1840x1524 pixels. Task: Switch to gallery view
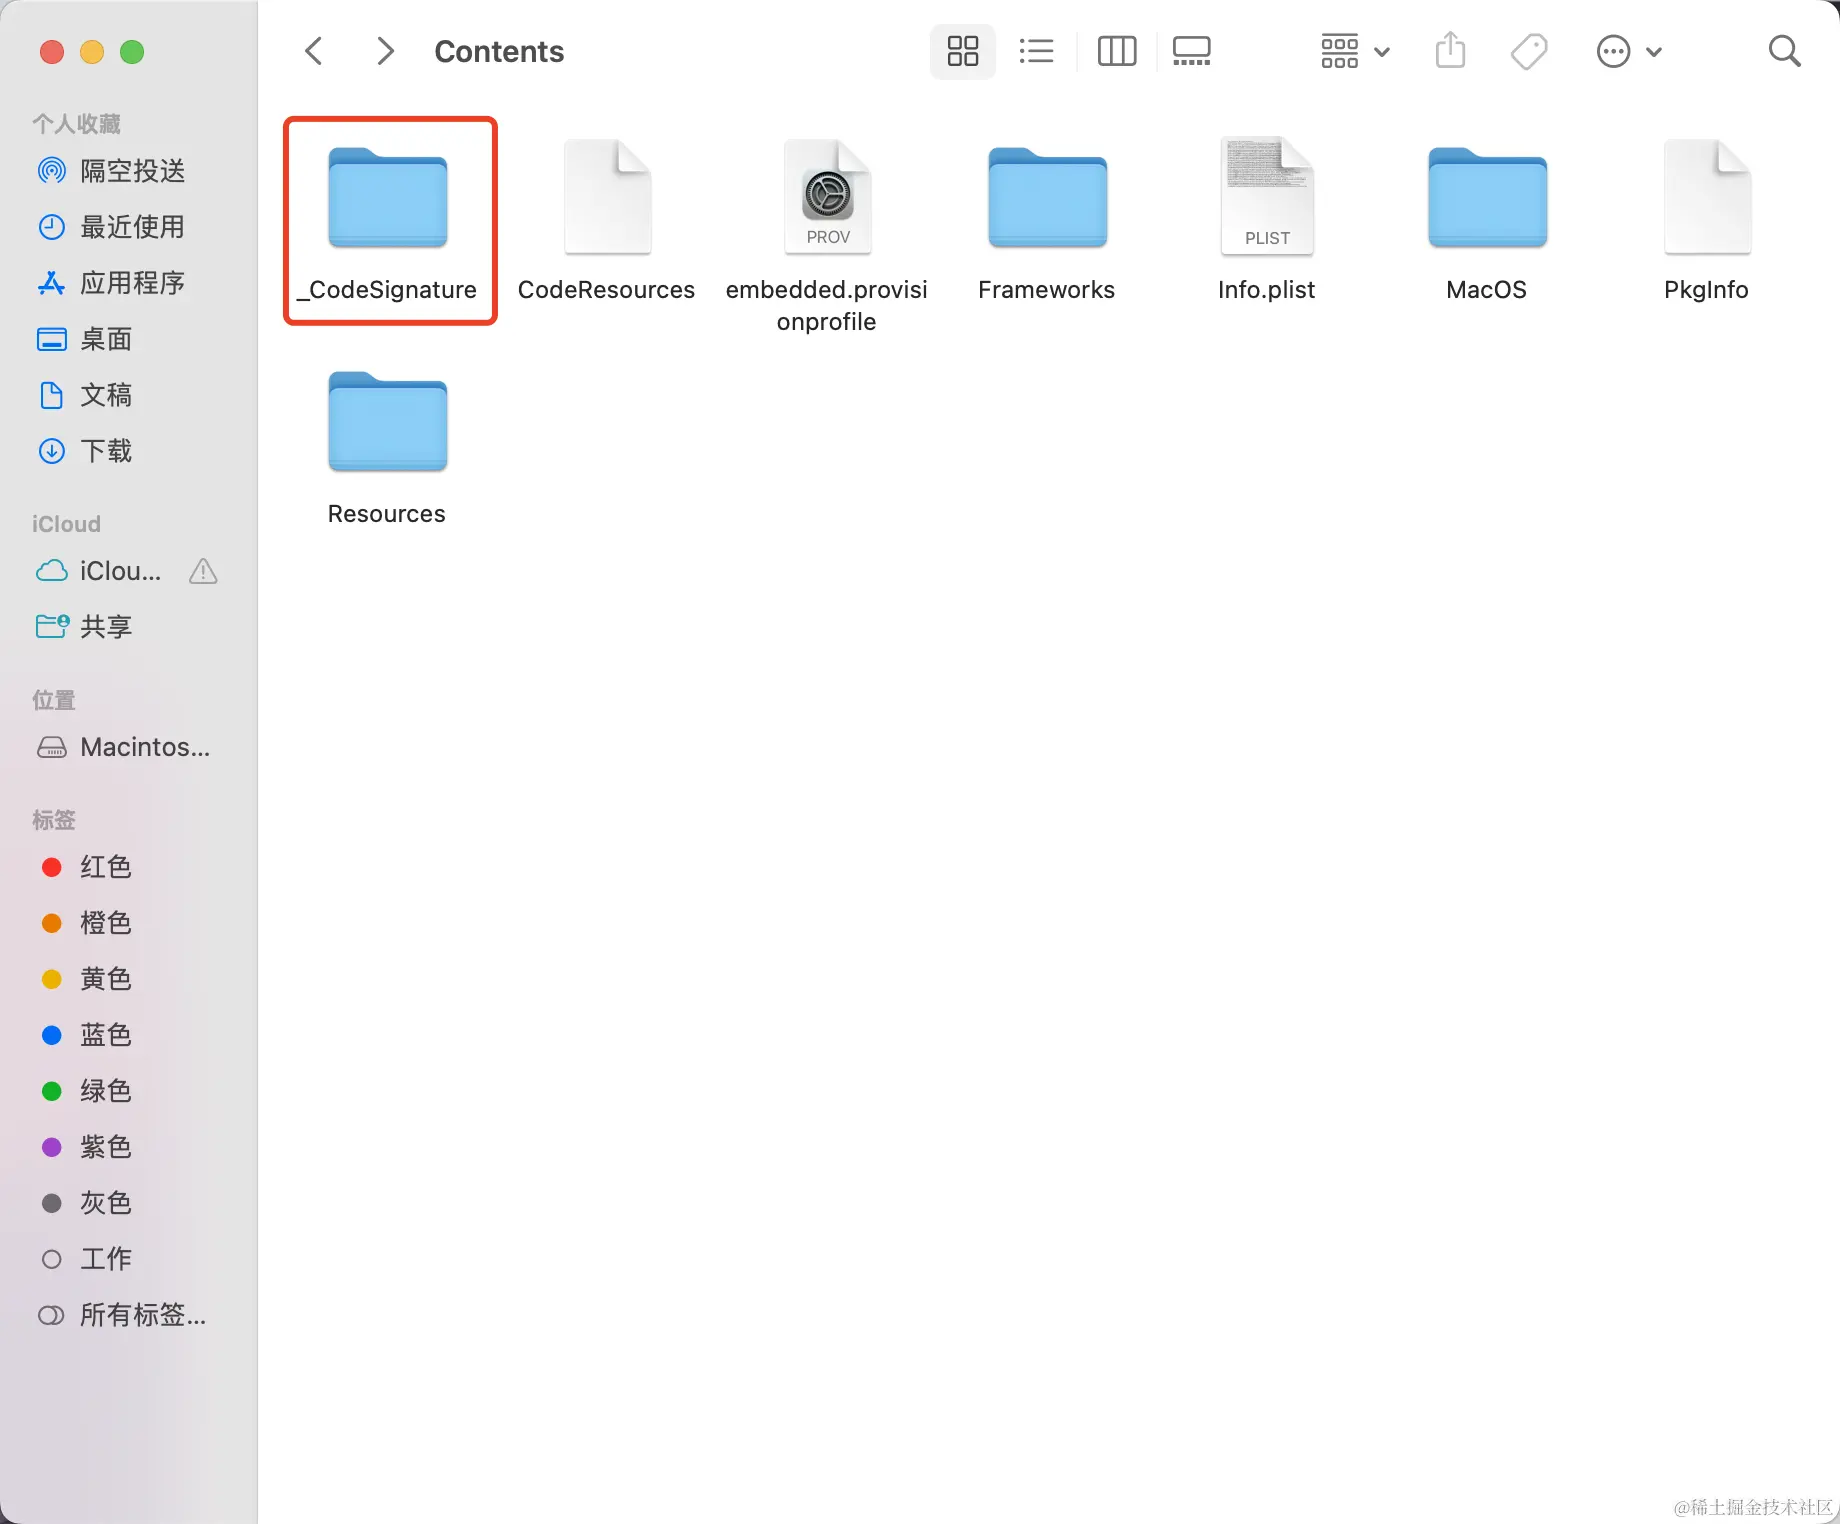tap(1192, 51)
